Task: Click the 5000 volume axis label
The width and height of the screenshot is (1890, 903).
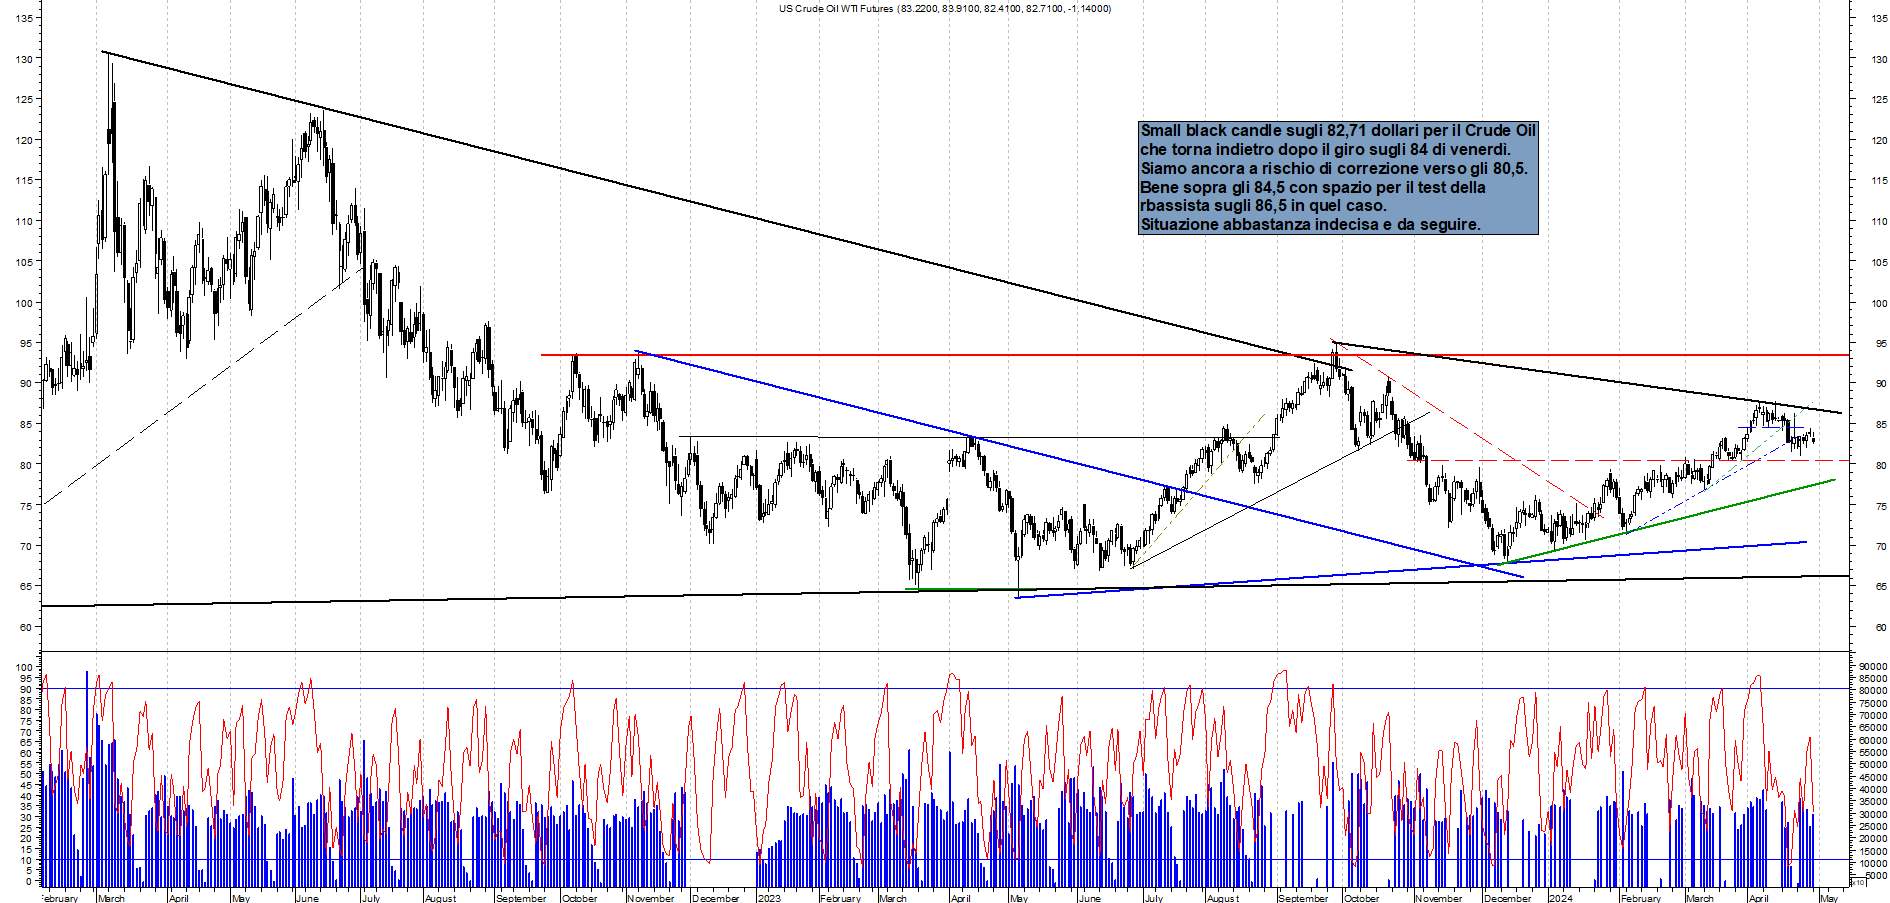Action: [1874, 876]
